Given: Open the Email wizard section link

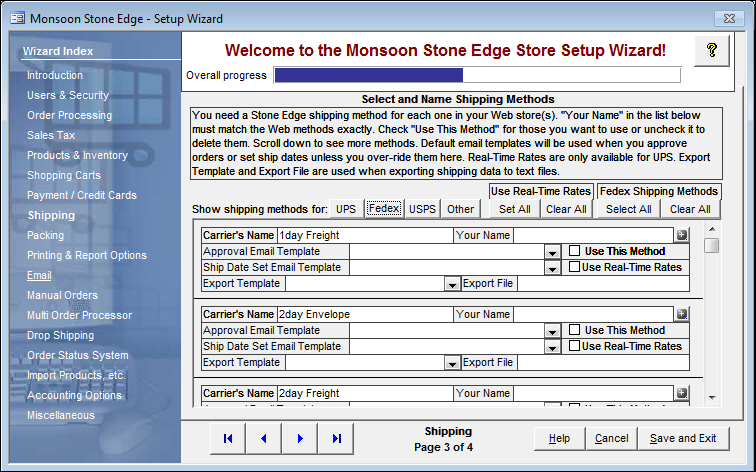Looking at the screenshot, I should coord(39,275).
